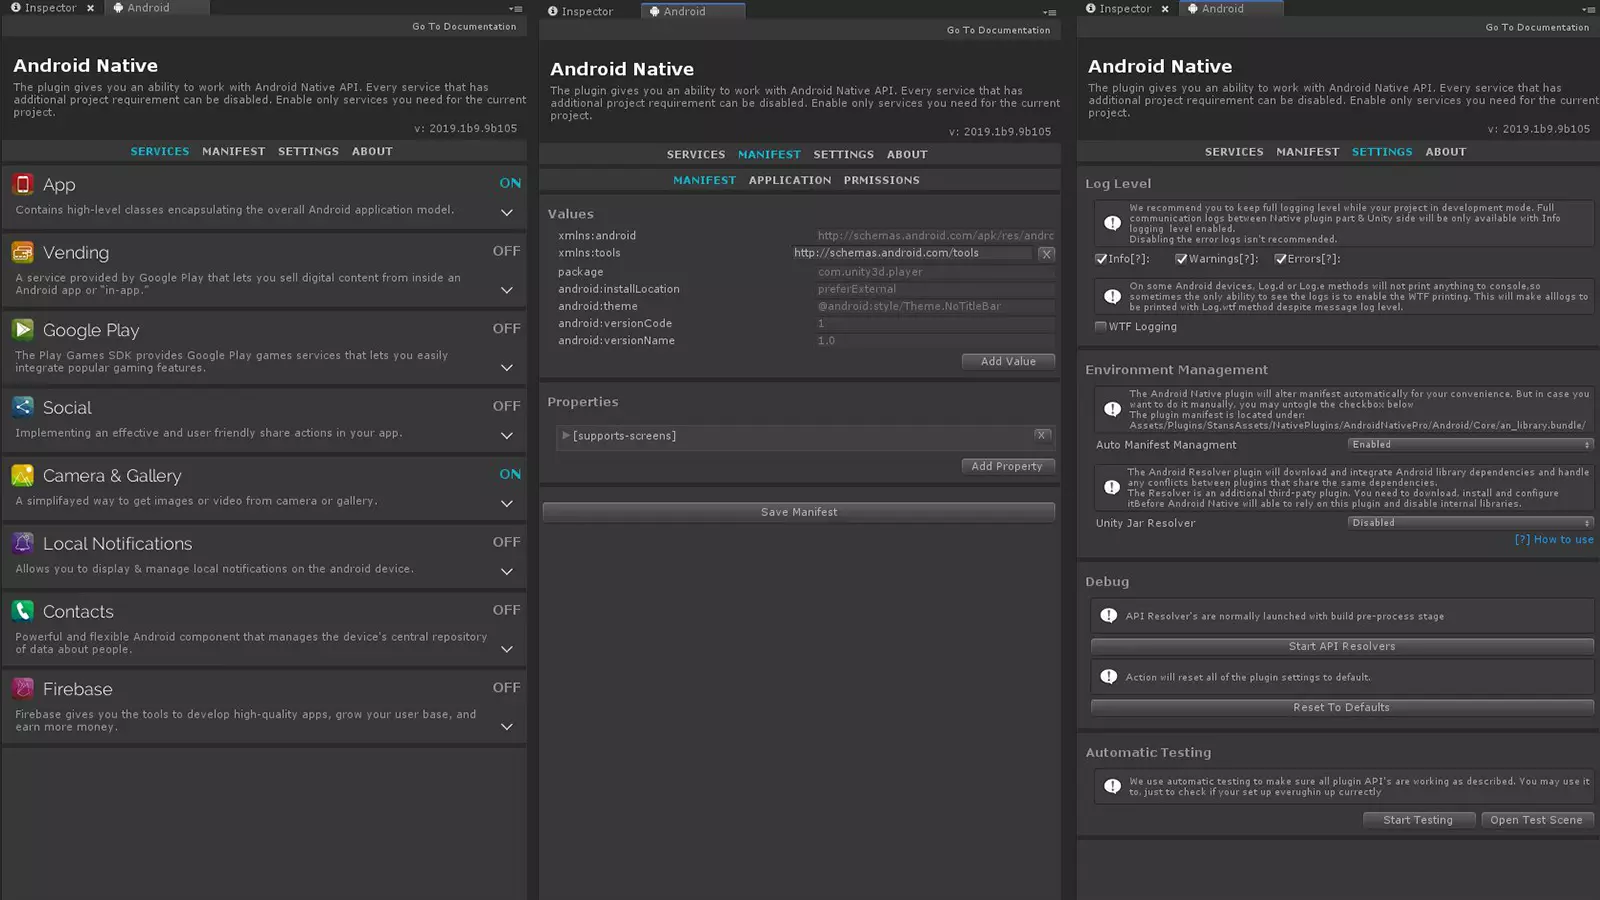Click the Add Property button
This screenshot has height=900, width=1600.
point(1007,467)
